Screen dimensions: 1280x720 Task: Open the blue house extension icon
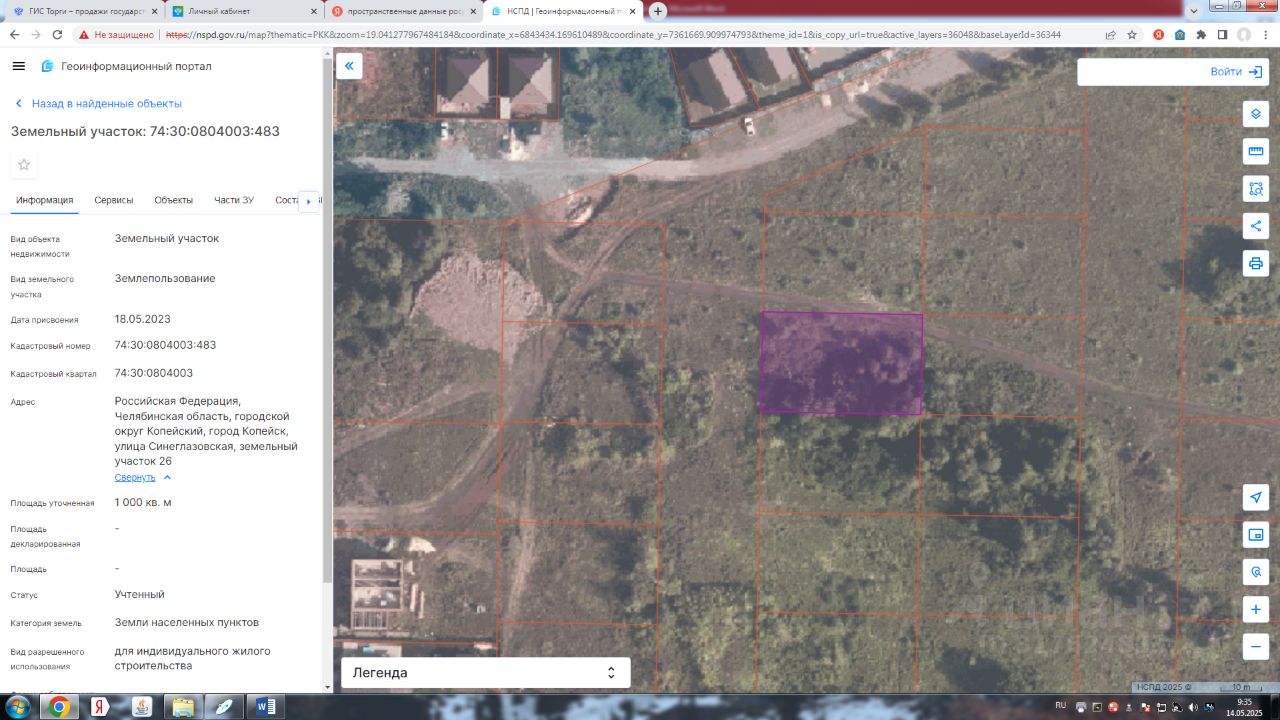[x=1180, y=34]
